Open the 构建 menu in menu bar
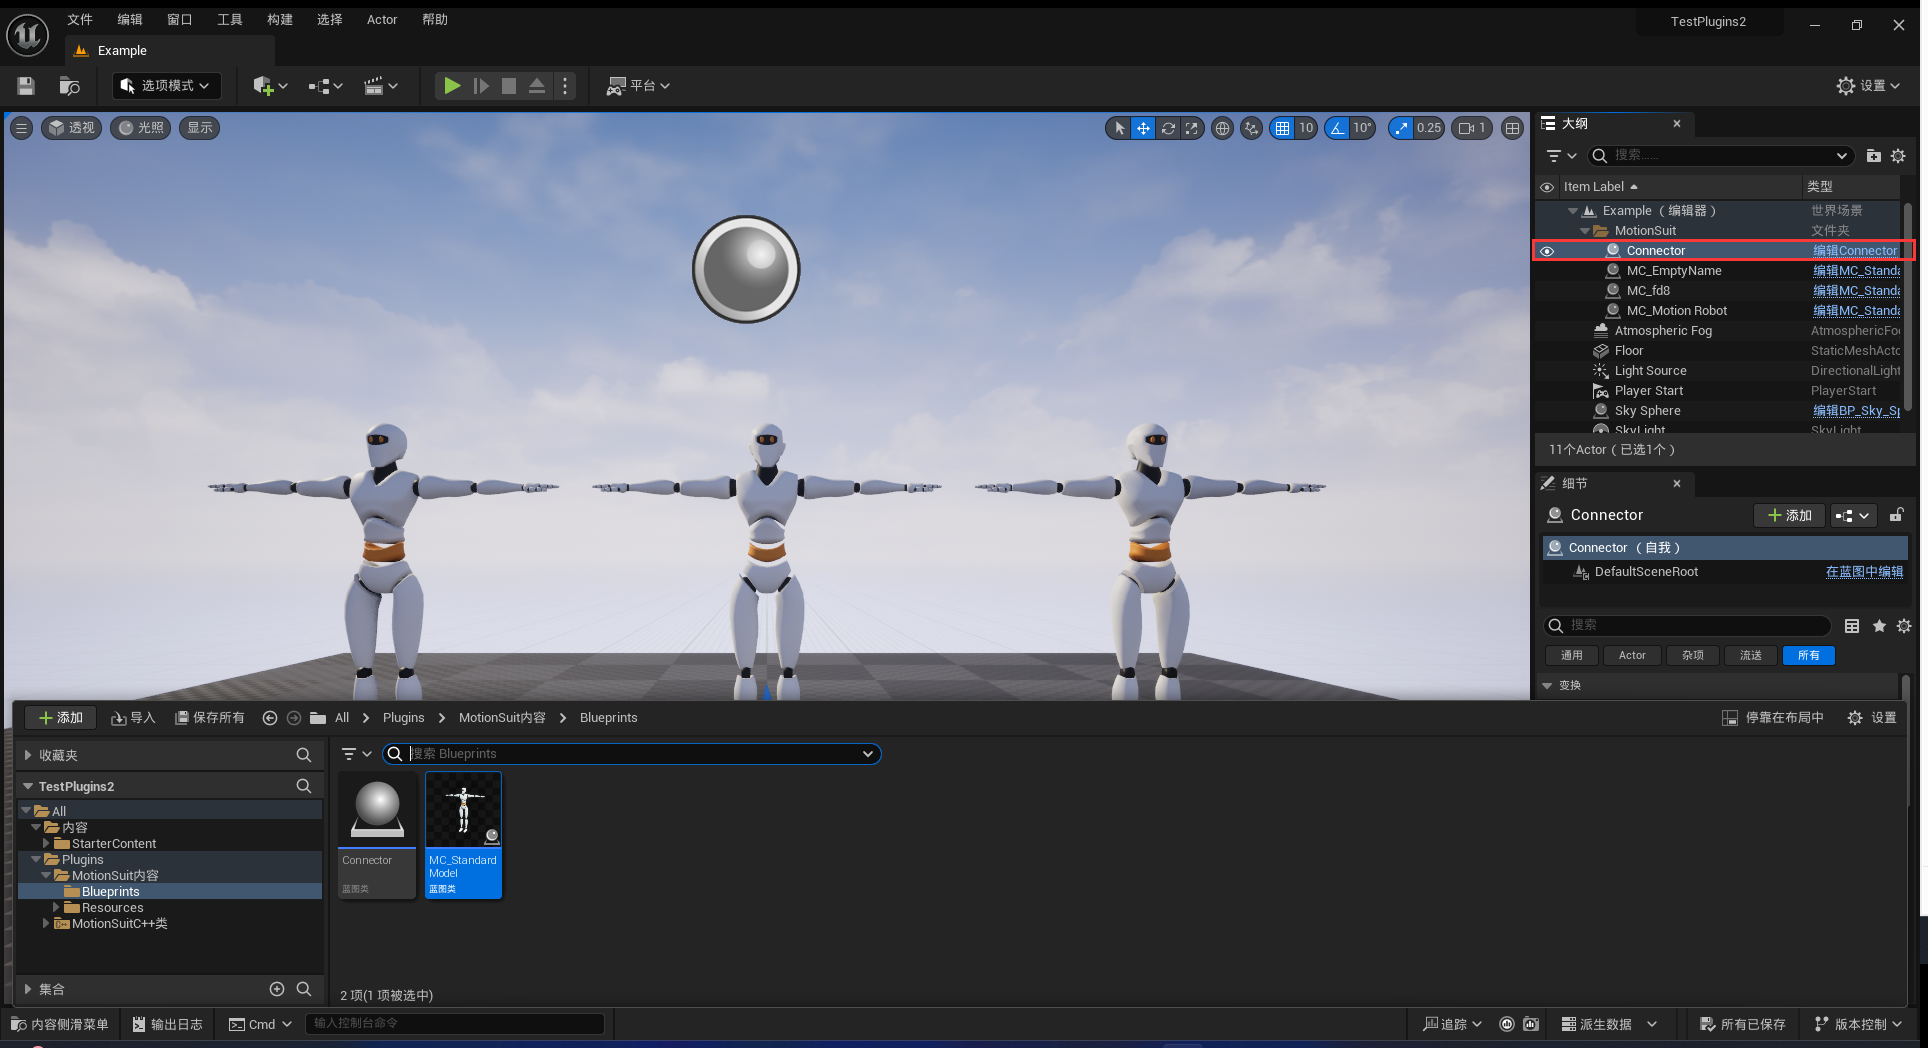The height and width of the screenshot is (1048, 1928). coord(280,20)
